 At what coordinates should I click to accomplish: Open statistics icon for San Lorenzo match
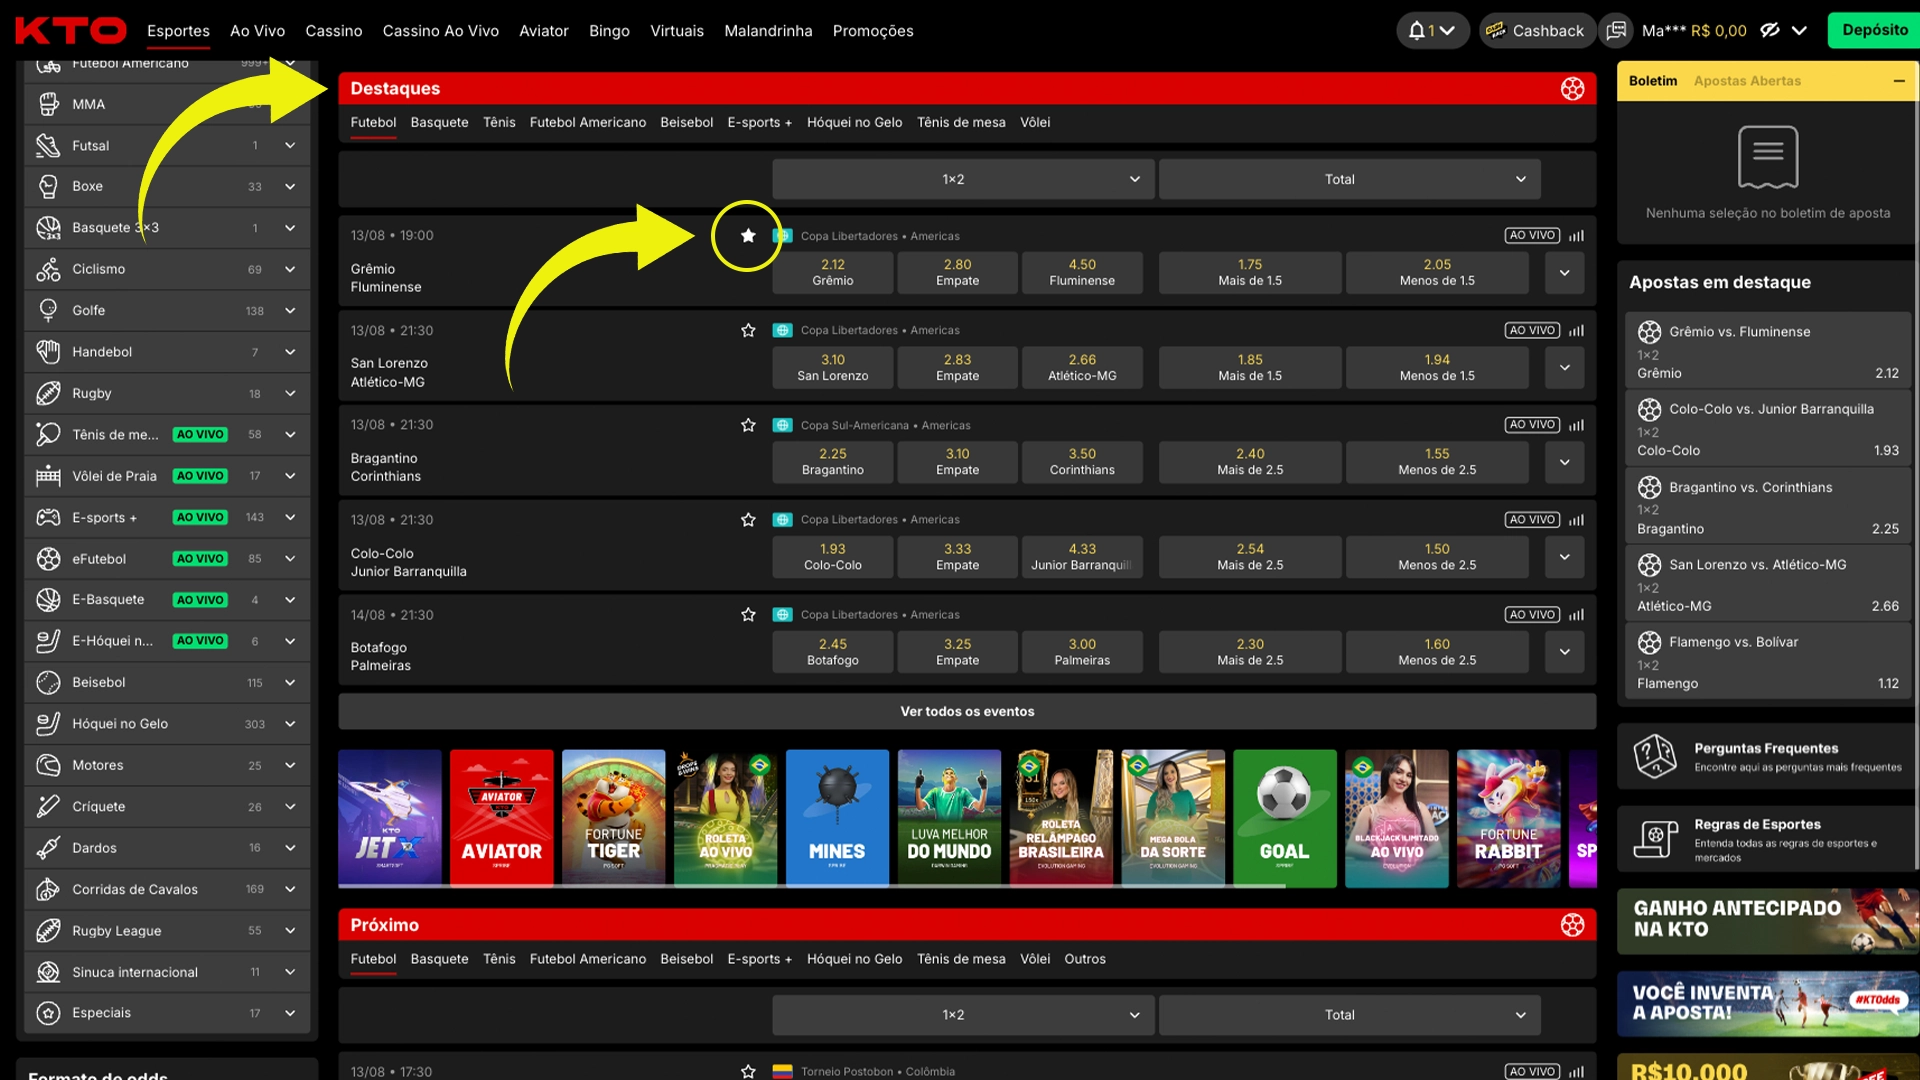point(1577,330)
